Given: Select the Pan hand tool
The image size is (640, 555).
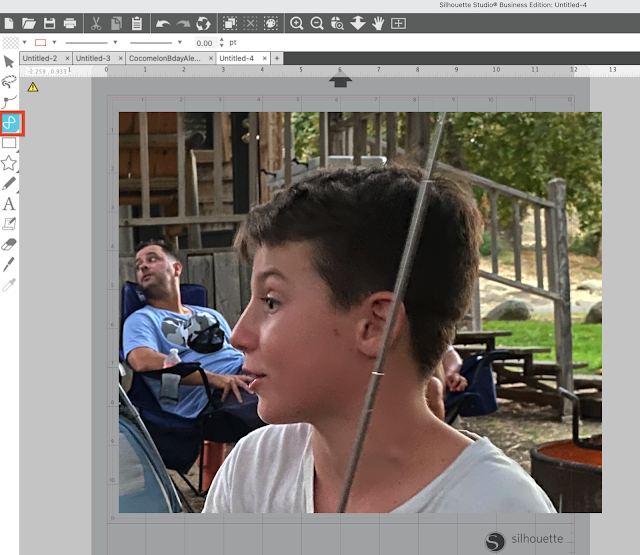Looking at the screenshot, I should pyautogui.click(x=378, y=23).
